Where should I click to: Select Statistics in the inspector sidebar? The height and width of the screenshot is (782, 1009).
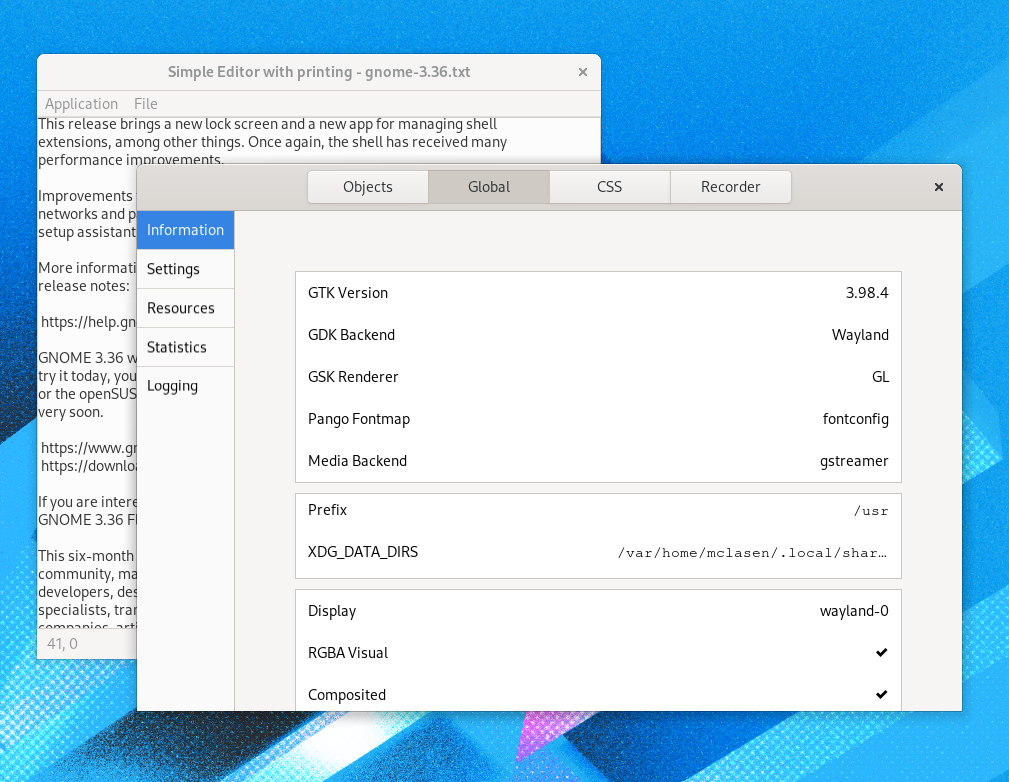(x=185, y=347)
